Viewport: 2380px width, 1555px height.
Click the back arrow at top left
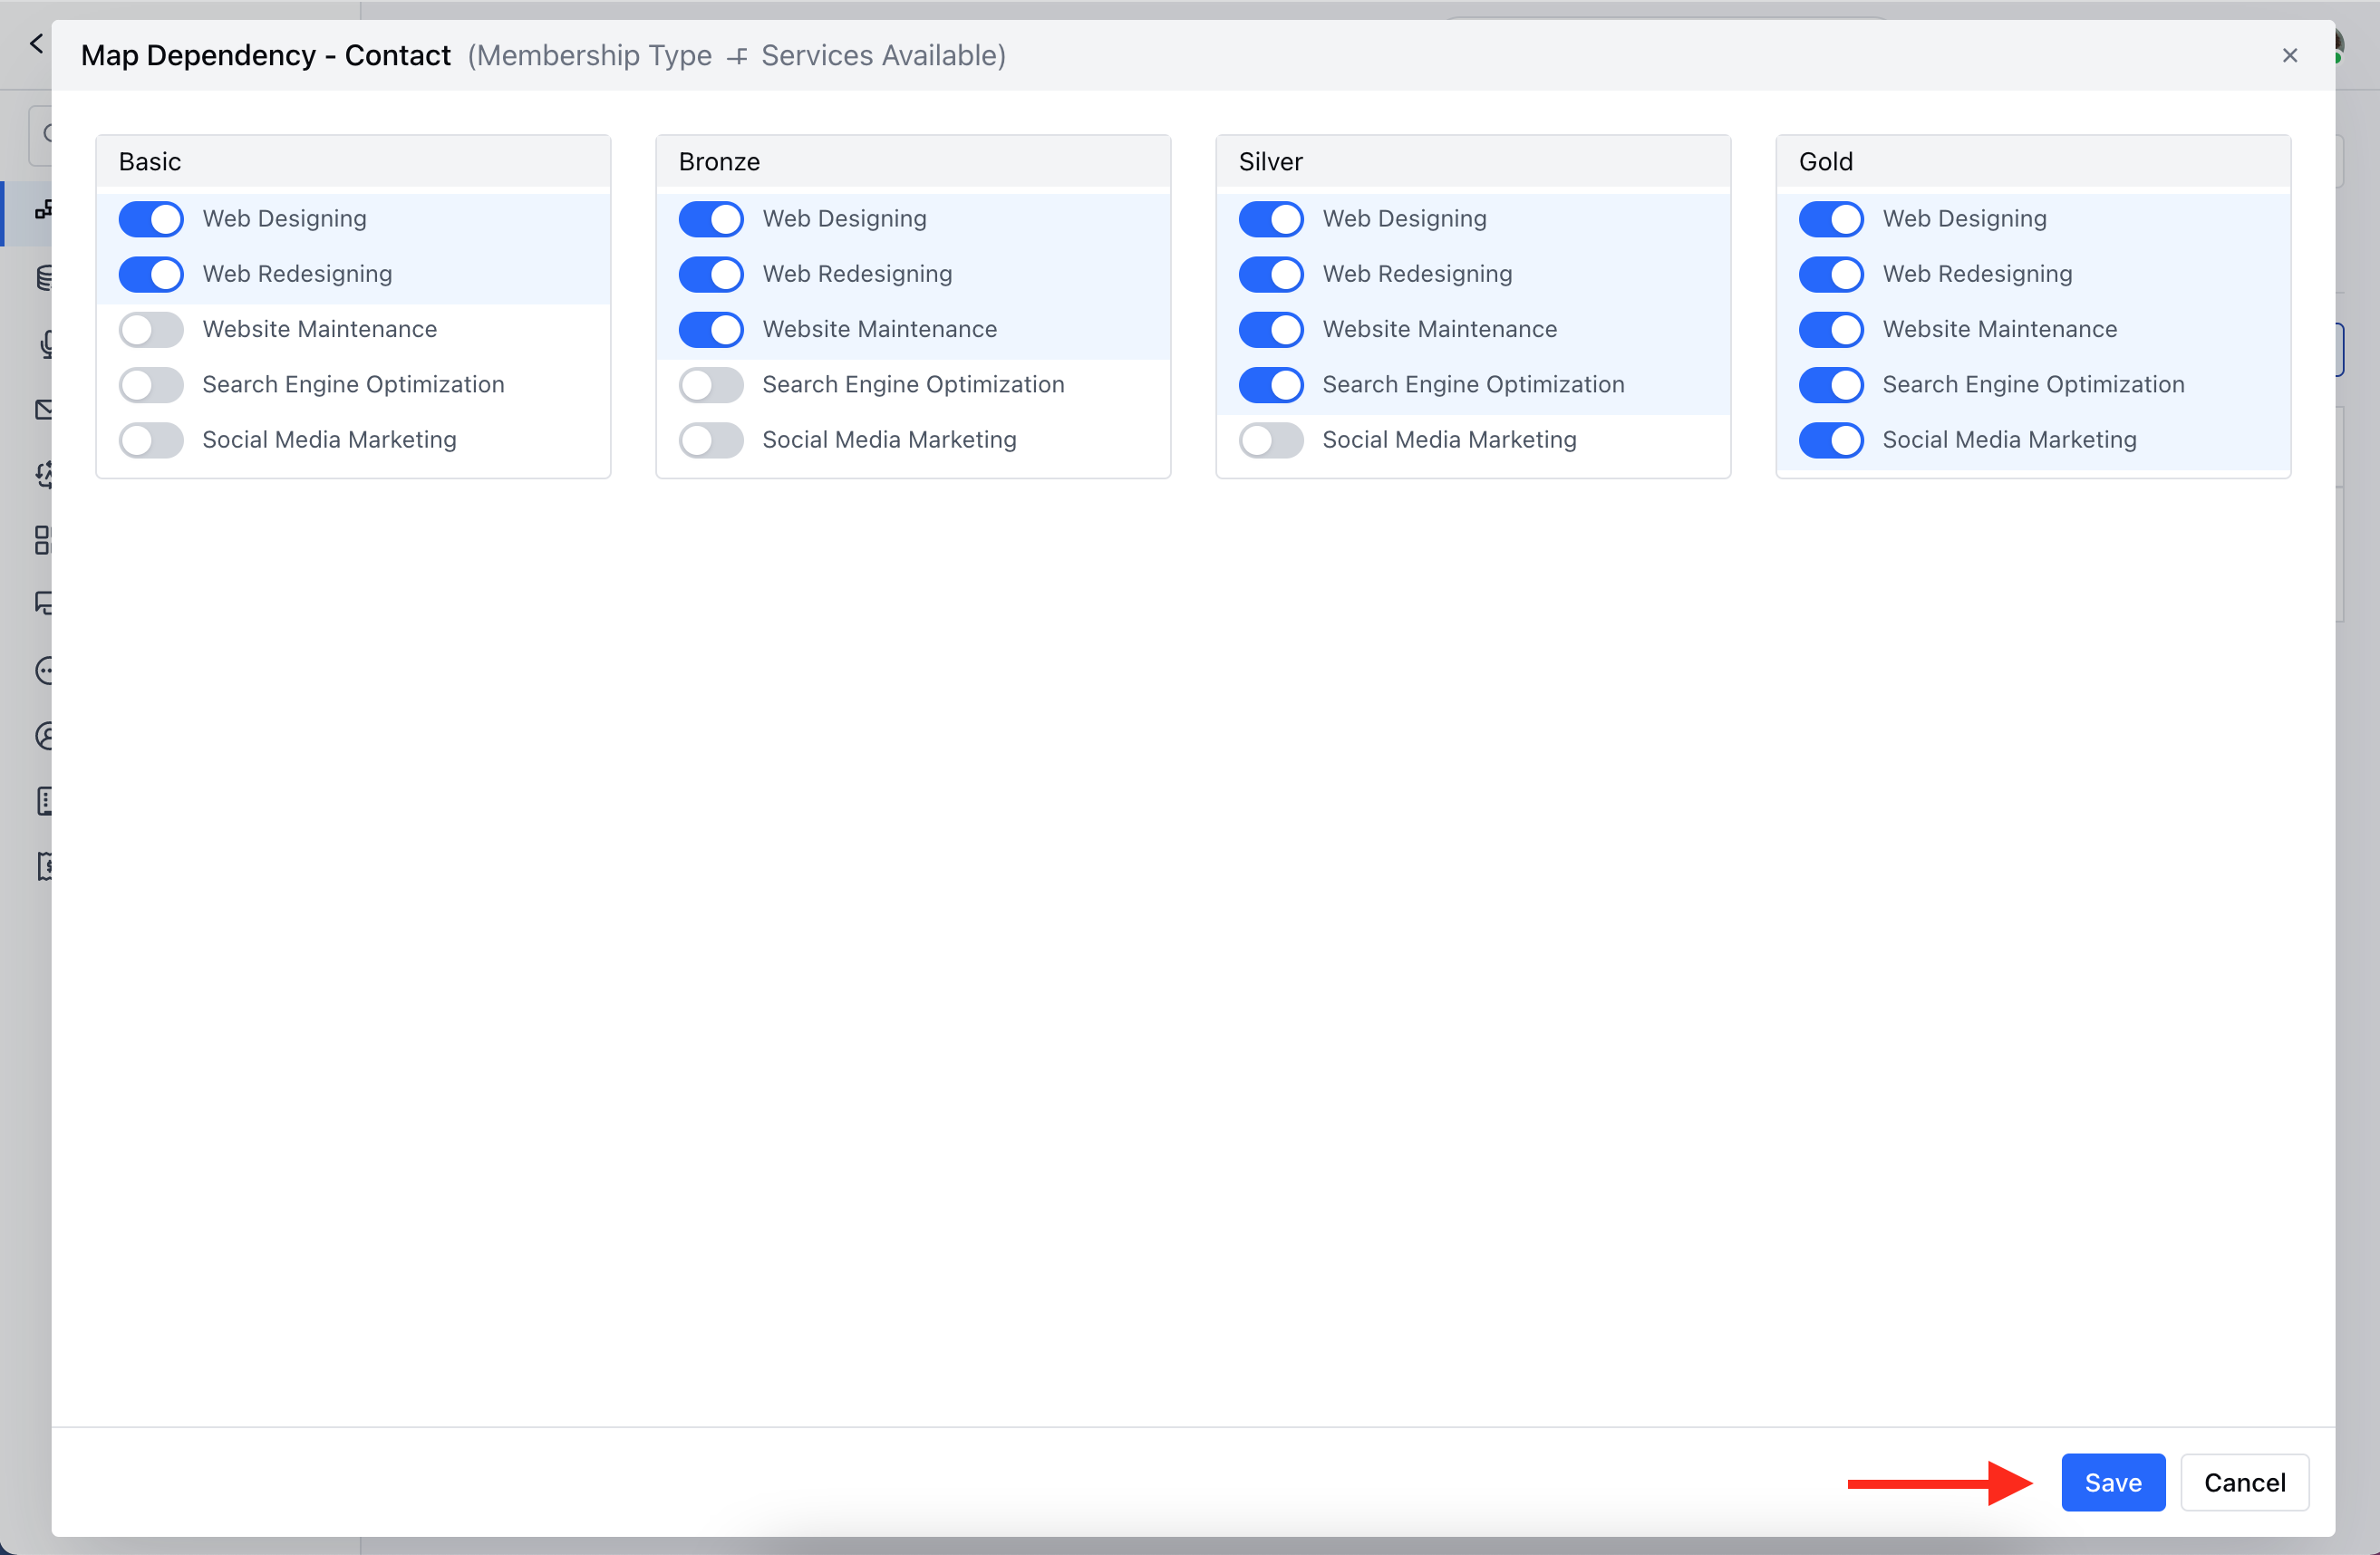[37, 44]
